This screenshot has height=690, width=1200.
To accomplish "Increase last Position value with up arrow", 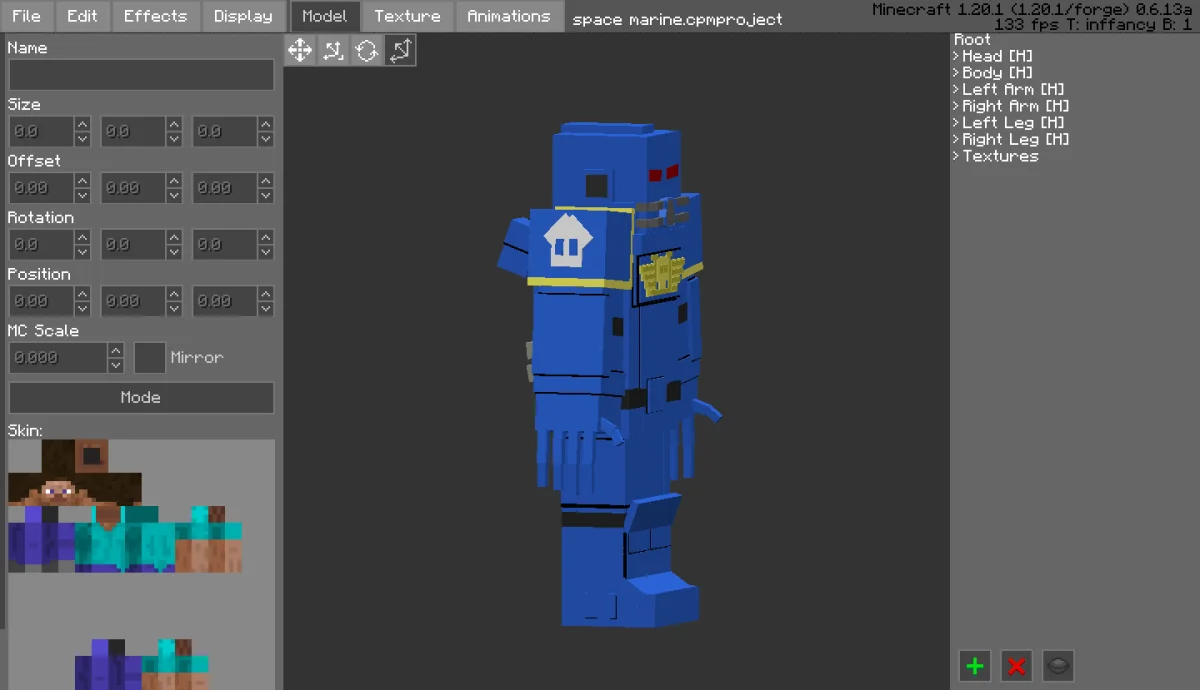I will [x=266, y=294].
